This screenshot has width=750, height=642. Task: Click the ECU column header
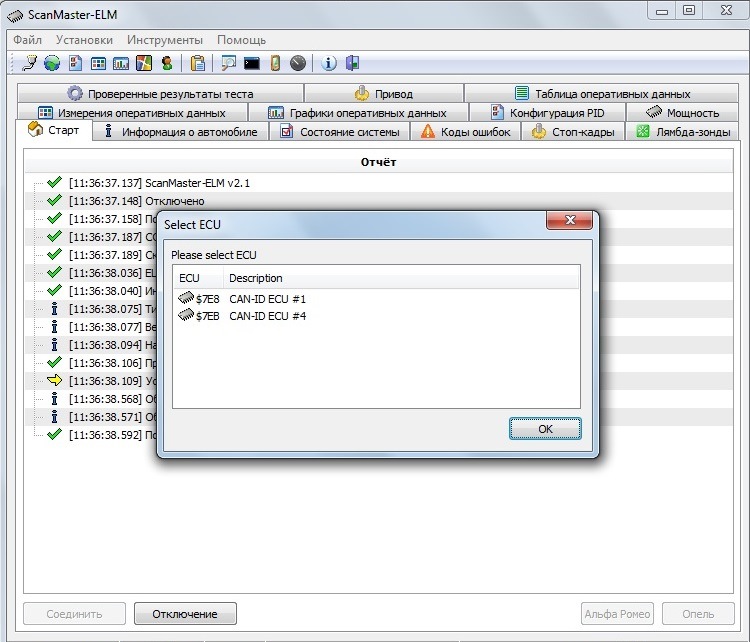pos(198,278)
